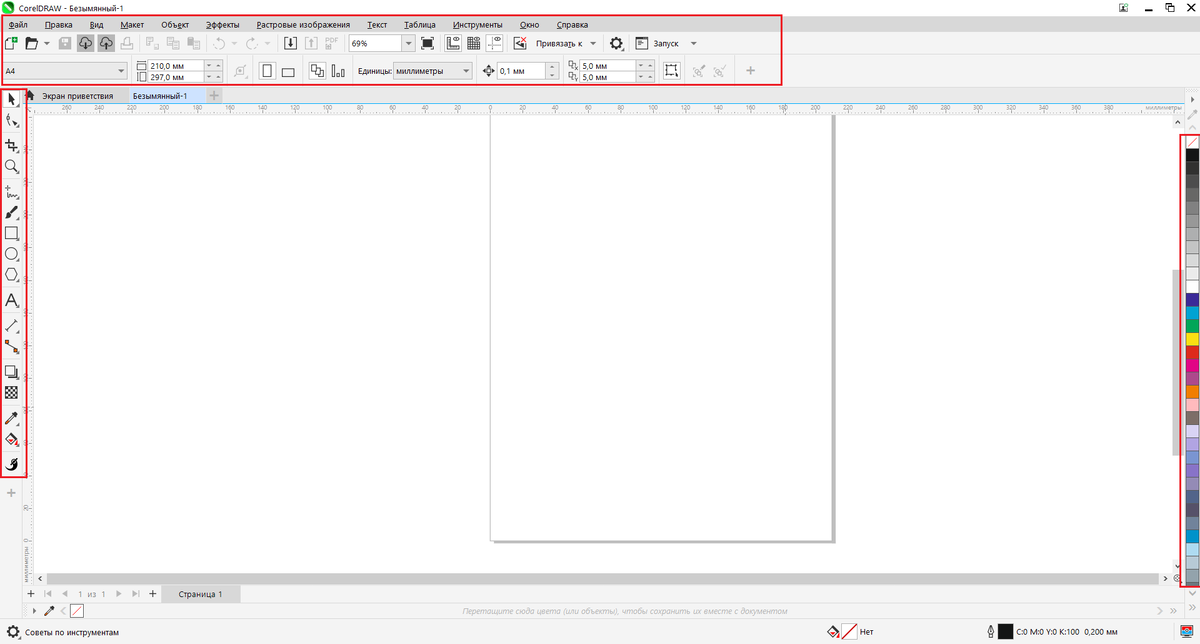Click the Open folder icon
The width and height of the screenshot is (1200, 644).
click(31, 43)
